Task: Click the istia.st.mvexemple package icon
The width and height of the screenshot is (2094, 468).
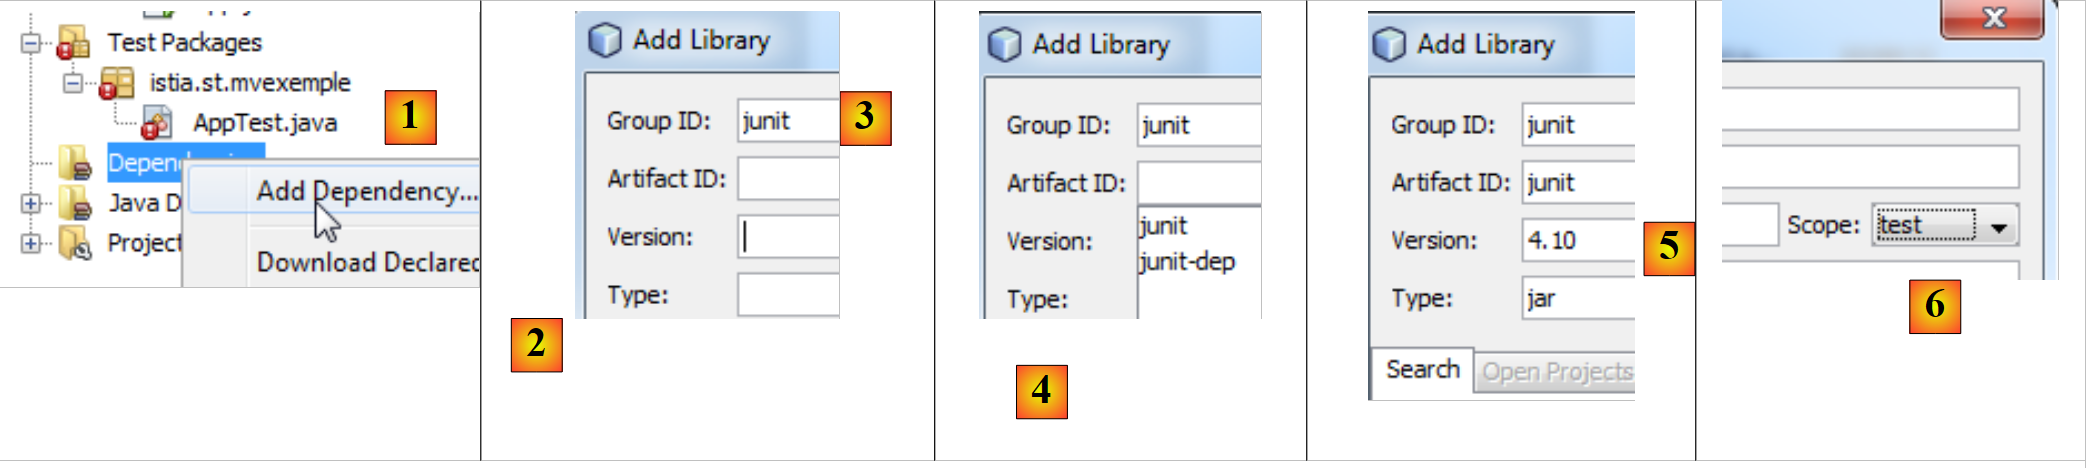Action: (117, 83)
